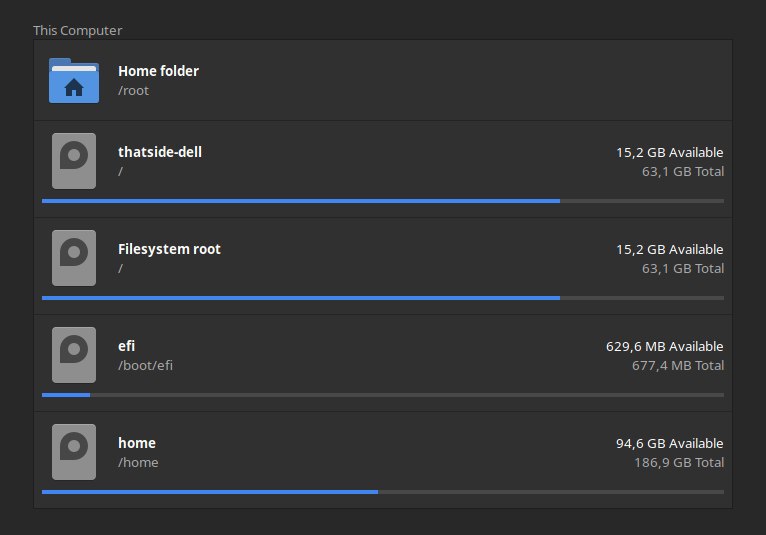Select the thatside-dell drive icon

[74, 161]
